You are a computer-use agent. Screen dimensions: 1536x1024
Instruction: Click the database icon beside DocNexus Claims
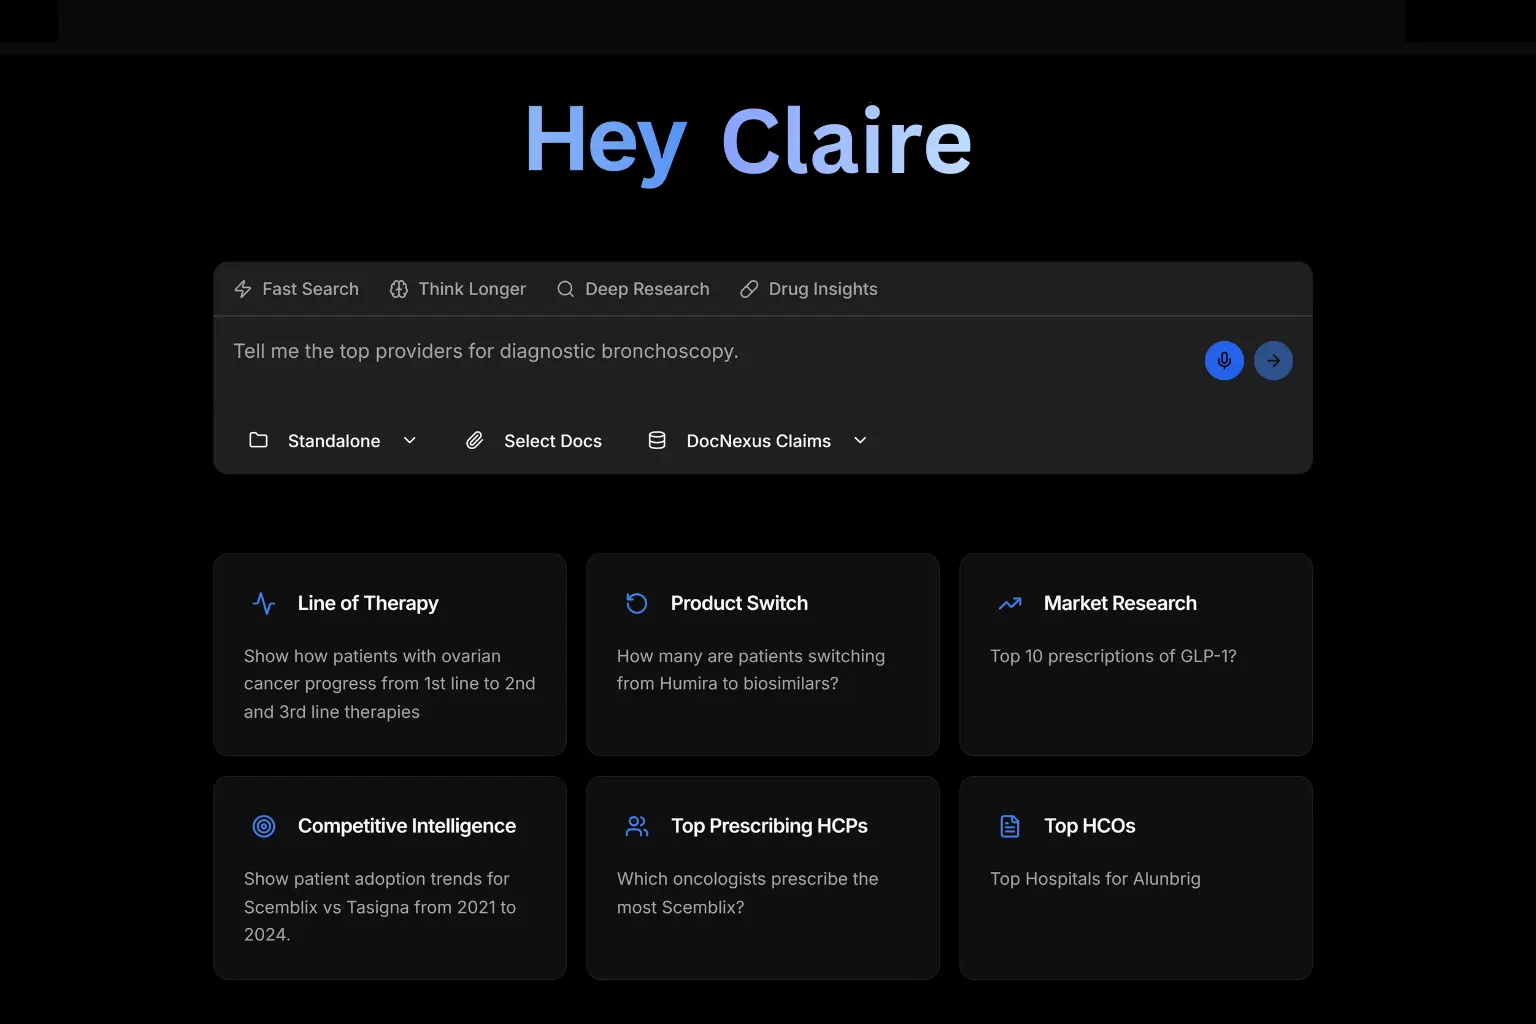657,440
